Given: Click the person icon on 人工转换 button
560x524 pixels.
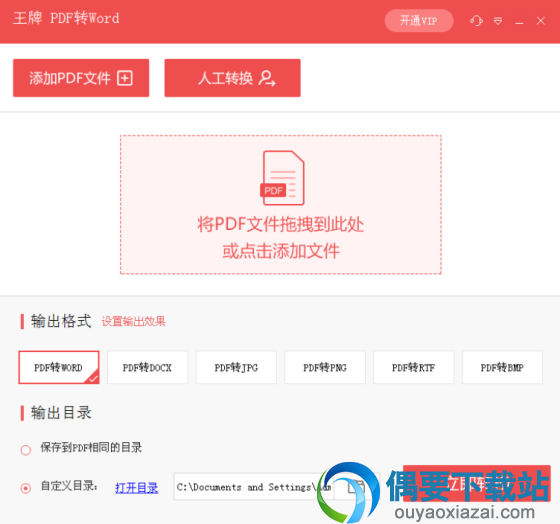Looking at the screenshot, I should (x=267, y=78).
